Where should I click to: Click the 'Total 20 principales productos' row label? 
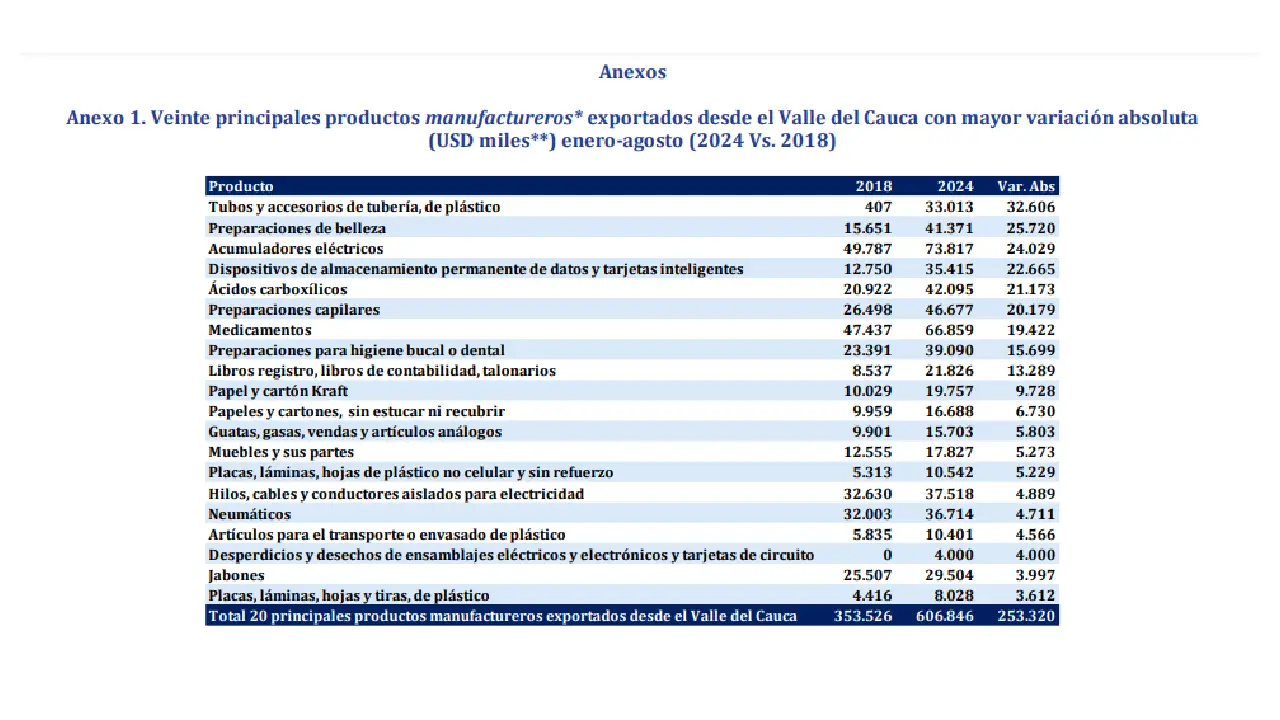503,616
